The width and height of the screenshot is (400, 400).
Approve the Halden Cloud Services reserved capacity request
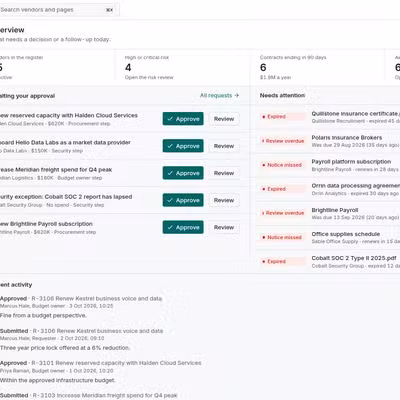[x=183, y=119]
